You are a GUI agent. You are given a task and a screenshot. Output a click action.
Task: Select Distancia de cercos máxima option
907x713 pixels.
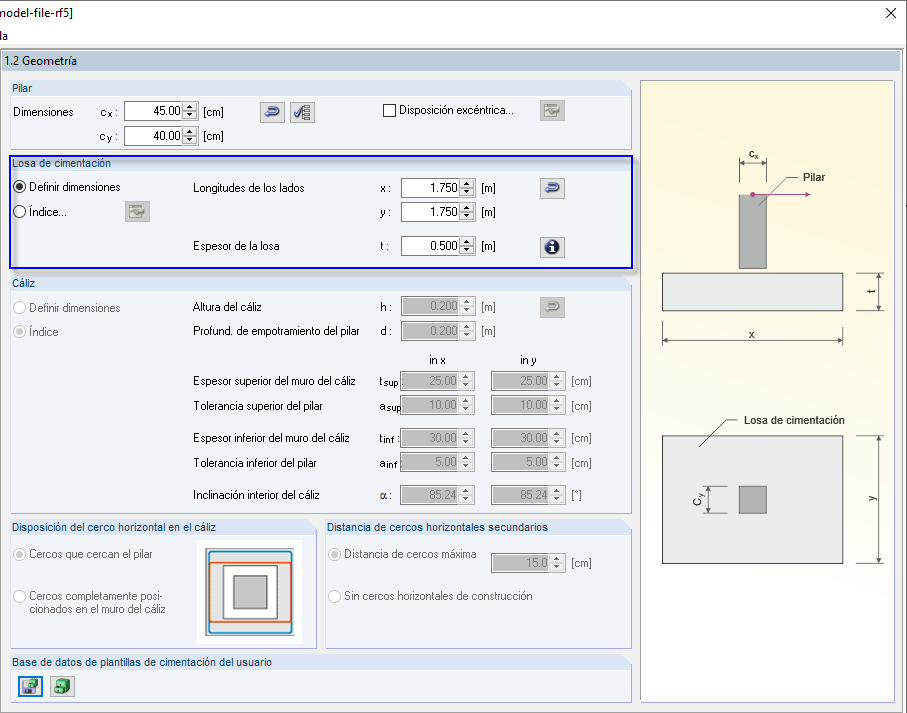[334, 555]
